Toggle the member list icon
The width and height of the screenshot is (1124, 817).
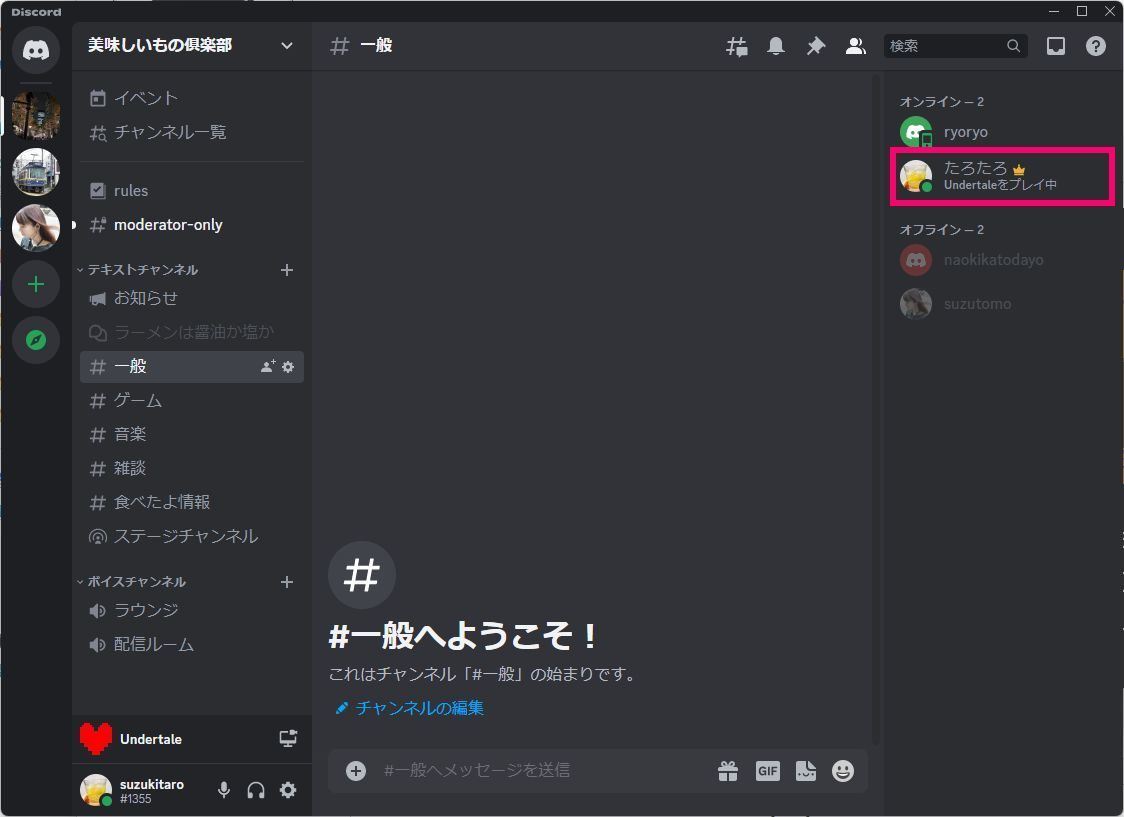tap(855, 47)
